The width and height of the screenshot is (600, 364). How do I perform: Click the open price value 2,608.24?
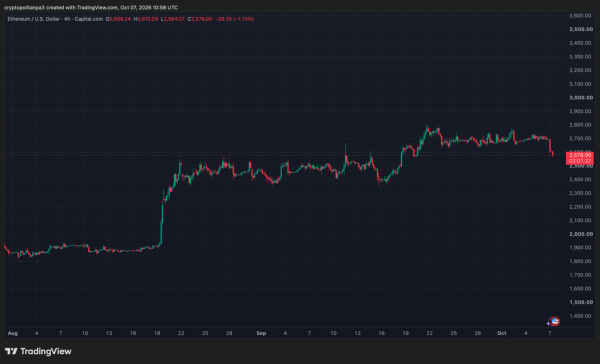[120, 19]
